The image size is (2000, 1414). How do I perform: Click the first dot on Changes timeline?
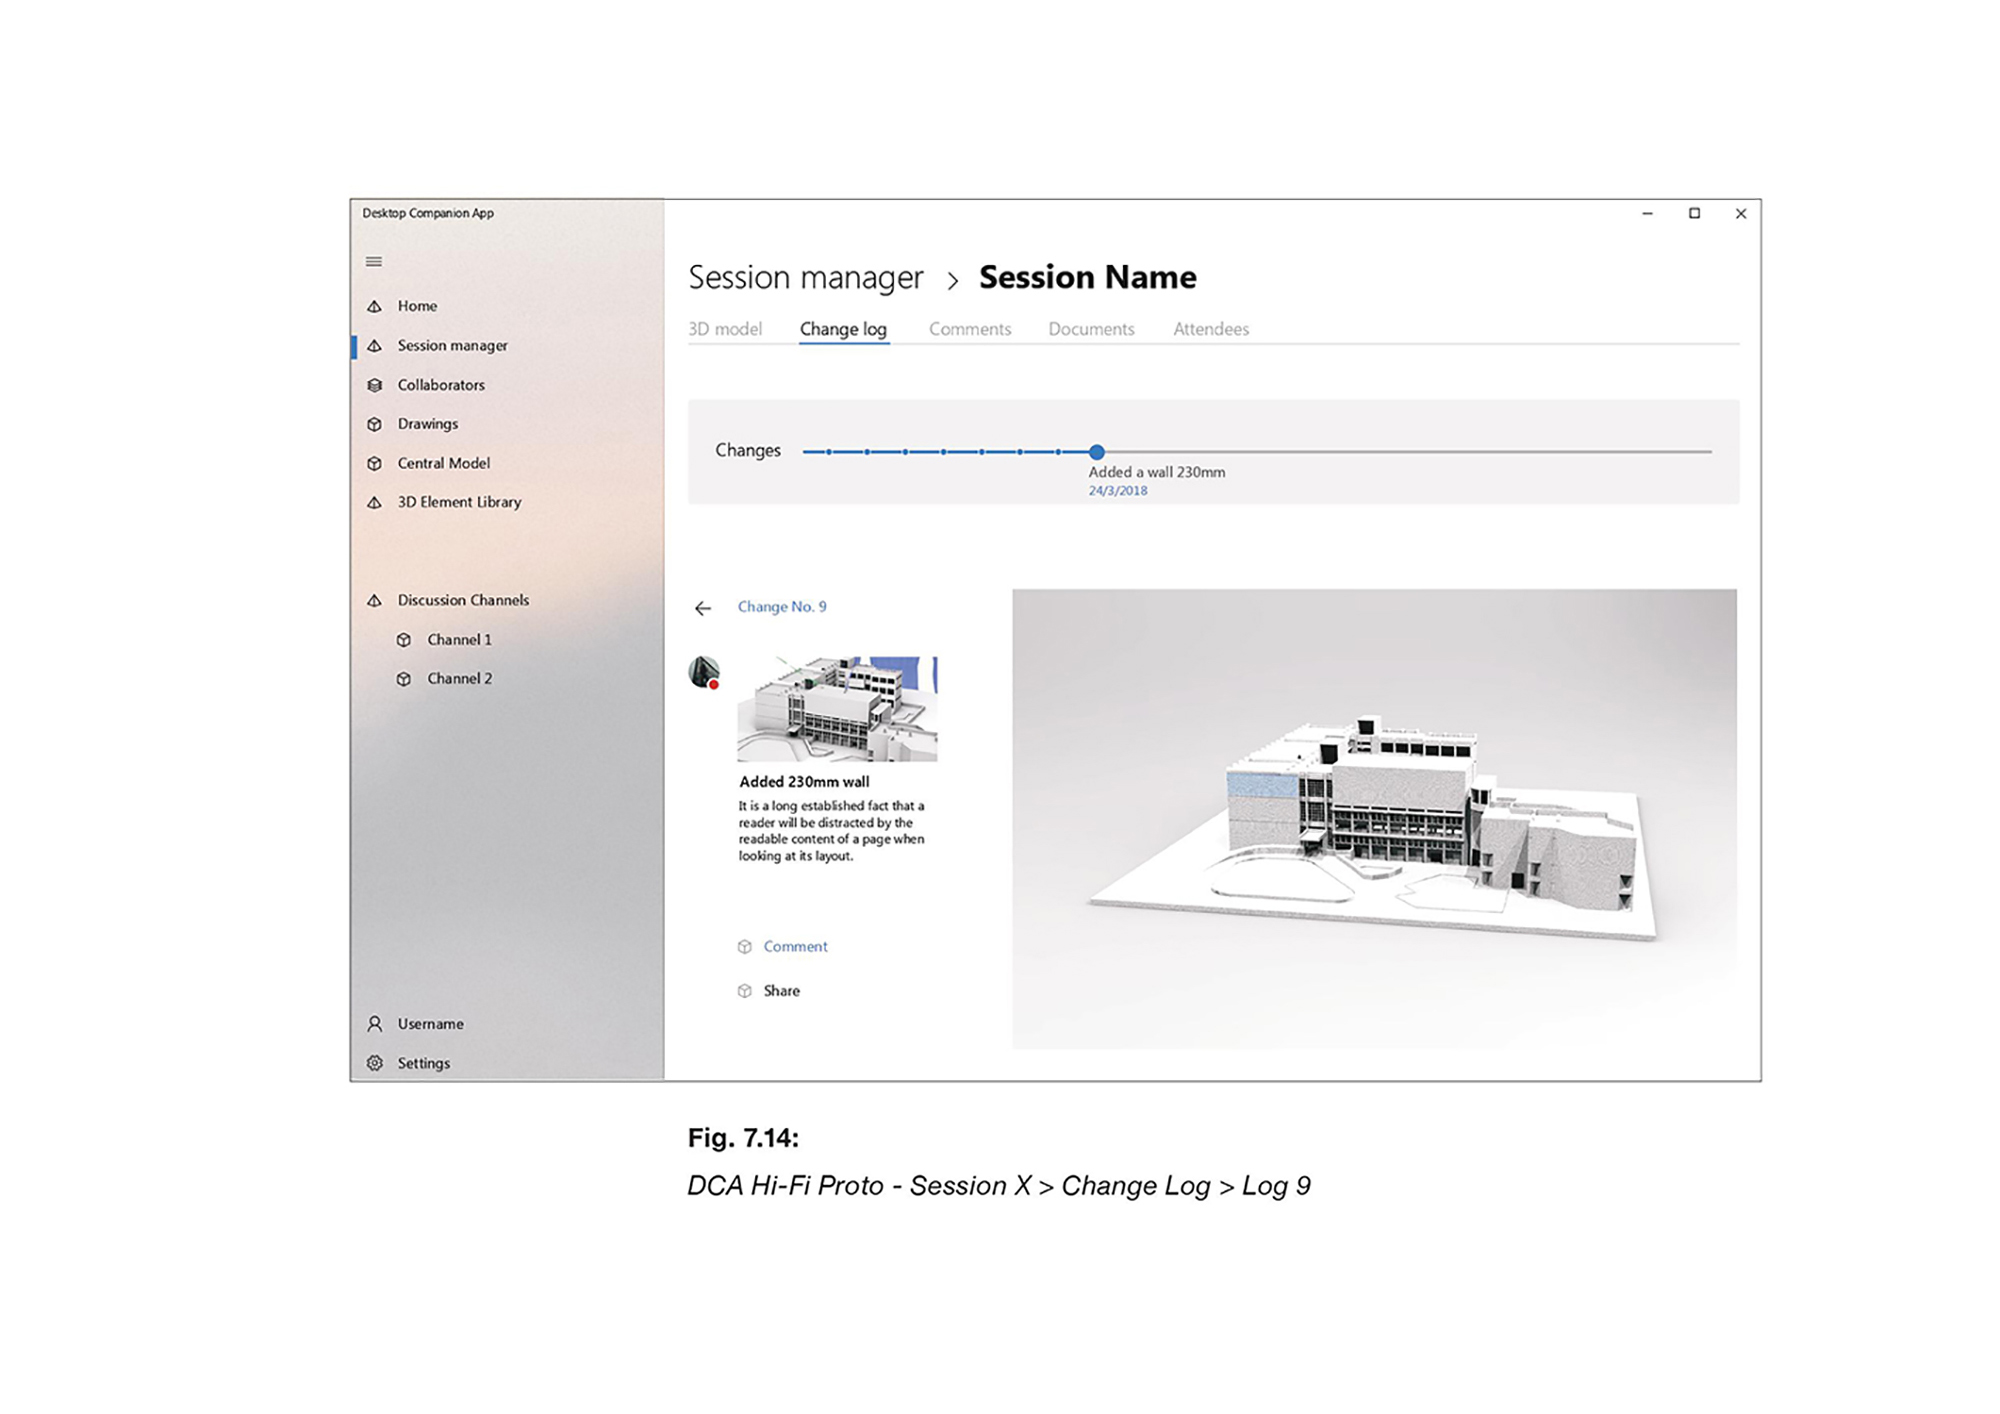tap(828, 452)
